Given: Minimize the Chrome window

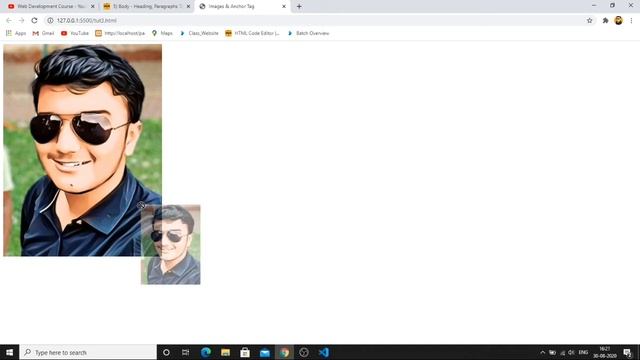Looking at the screenshot, I should coord(594,5).
